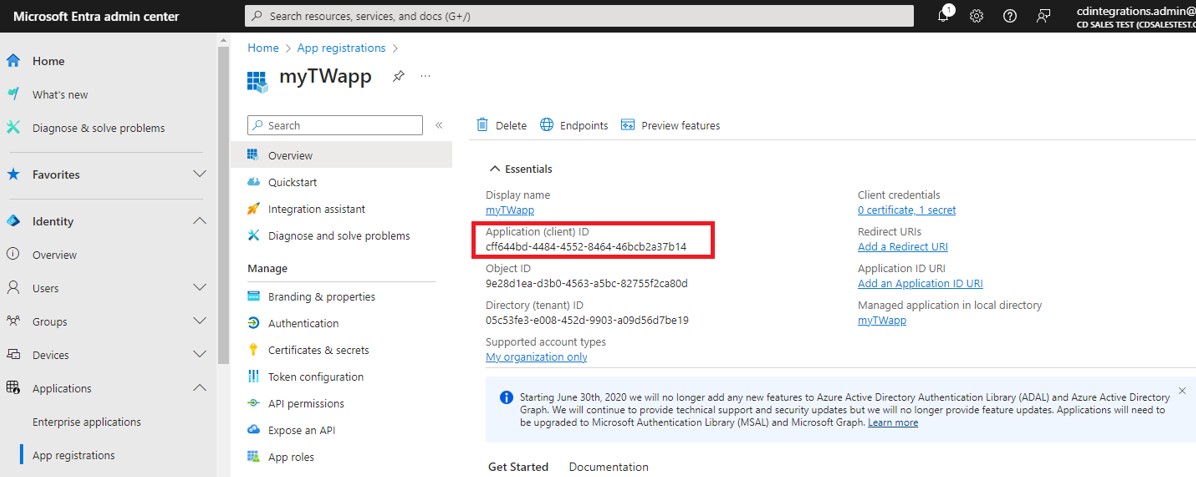Click the Branding & properties icon
Screen dimensions: 1196x477
[254, 296]
